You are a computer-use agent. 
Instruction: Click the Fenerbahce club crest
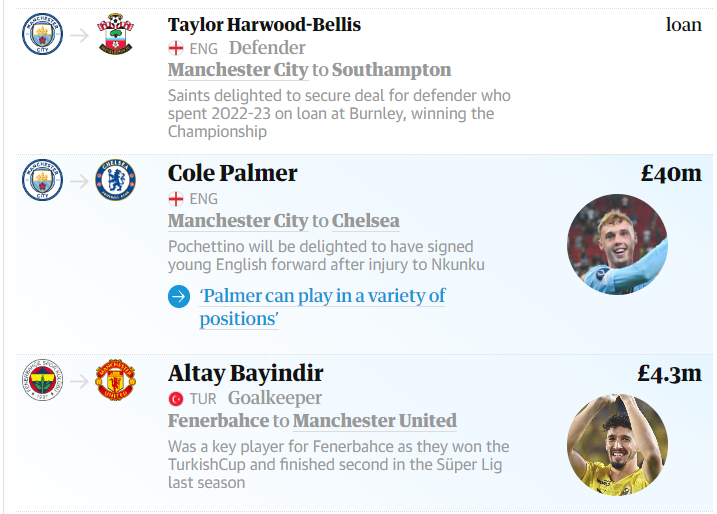point(43,380)
